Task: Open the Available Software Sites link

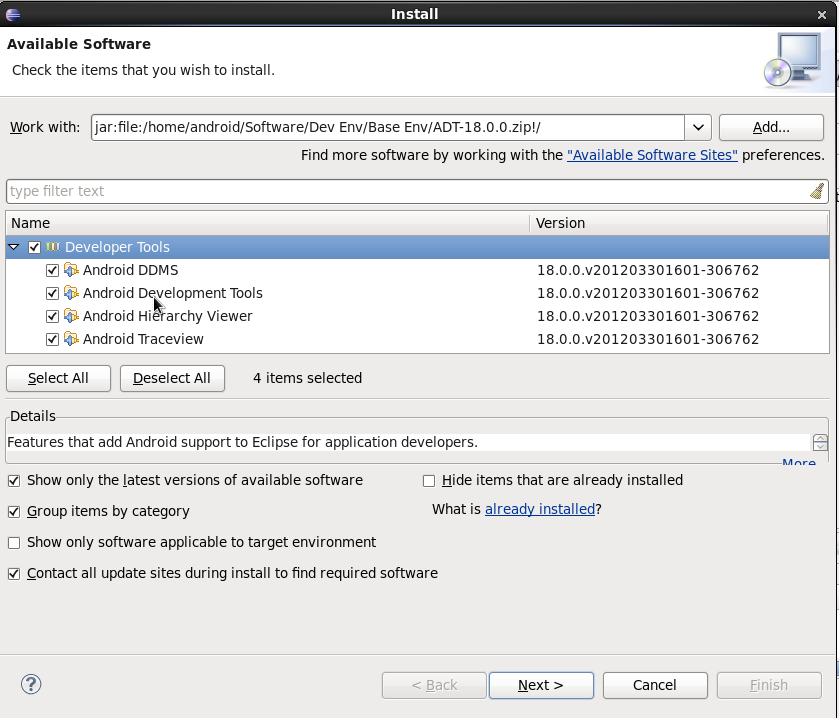Action: coord(652,155)
